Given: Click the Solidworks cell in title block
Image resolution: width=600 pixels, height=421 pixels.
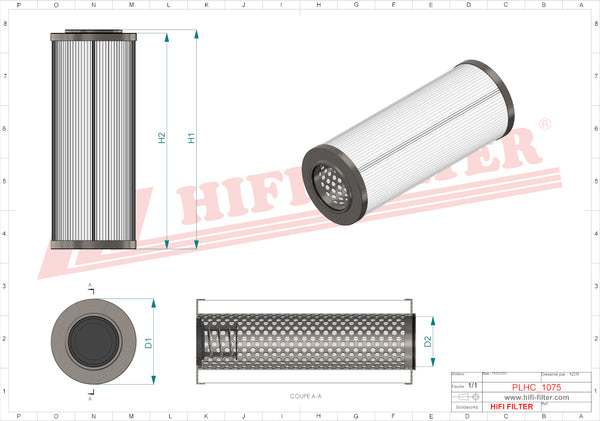Looking at the screenshot, I should [467, 407].
